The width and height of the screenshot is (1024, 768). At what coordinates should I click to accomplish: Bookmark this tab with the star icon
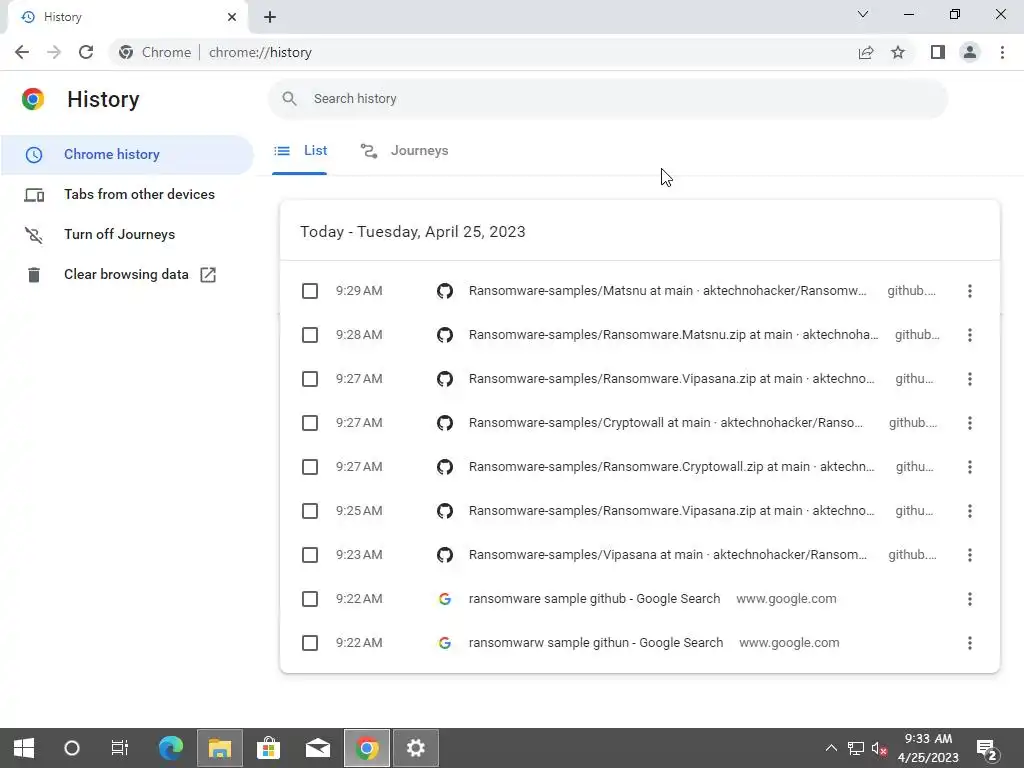point(898,52)
